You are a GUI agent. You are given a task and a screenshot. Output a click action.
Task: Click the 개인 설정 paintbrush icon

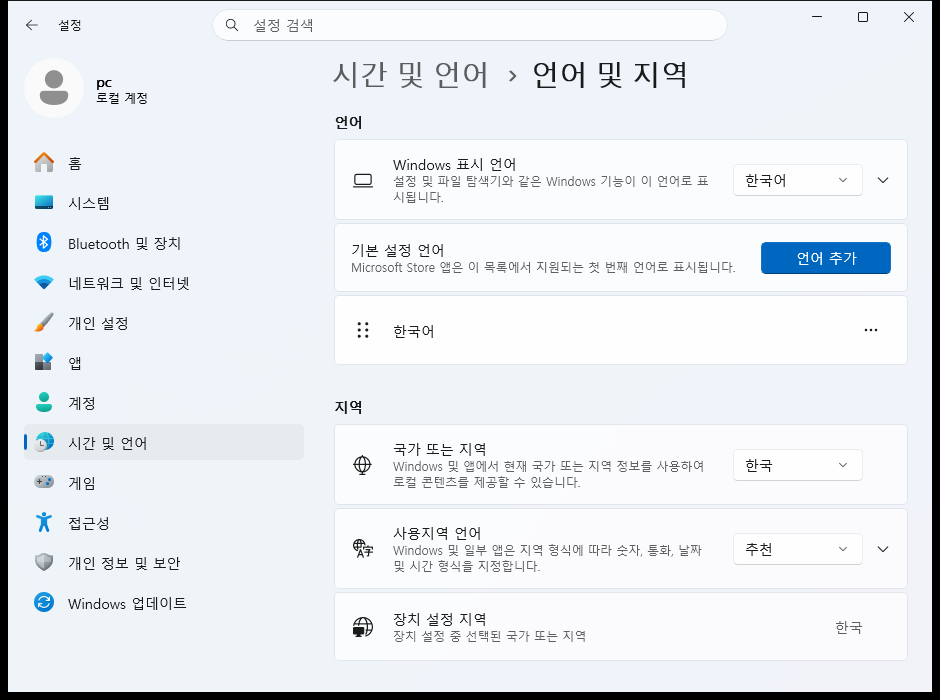pos(44,322)
